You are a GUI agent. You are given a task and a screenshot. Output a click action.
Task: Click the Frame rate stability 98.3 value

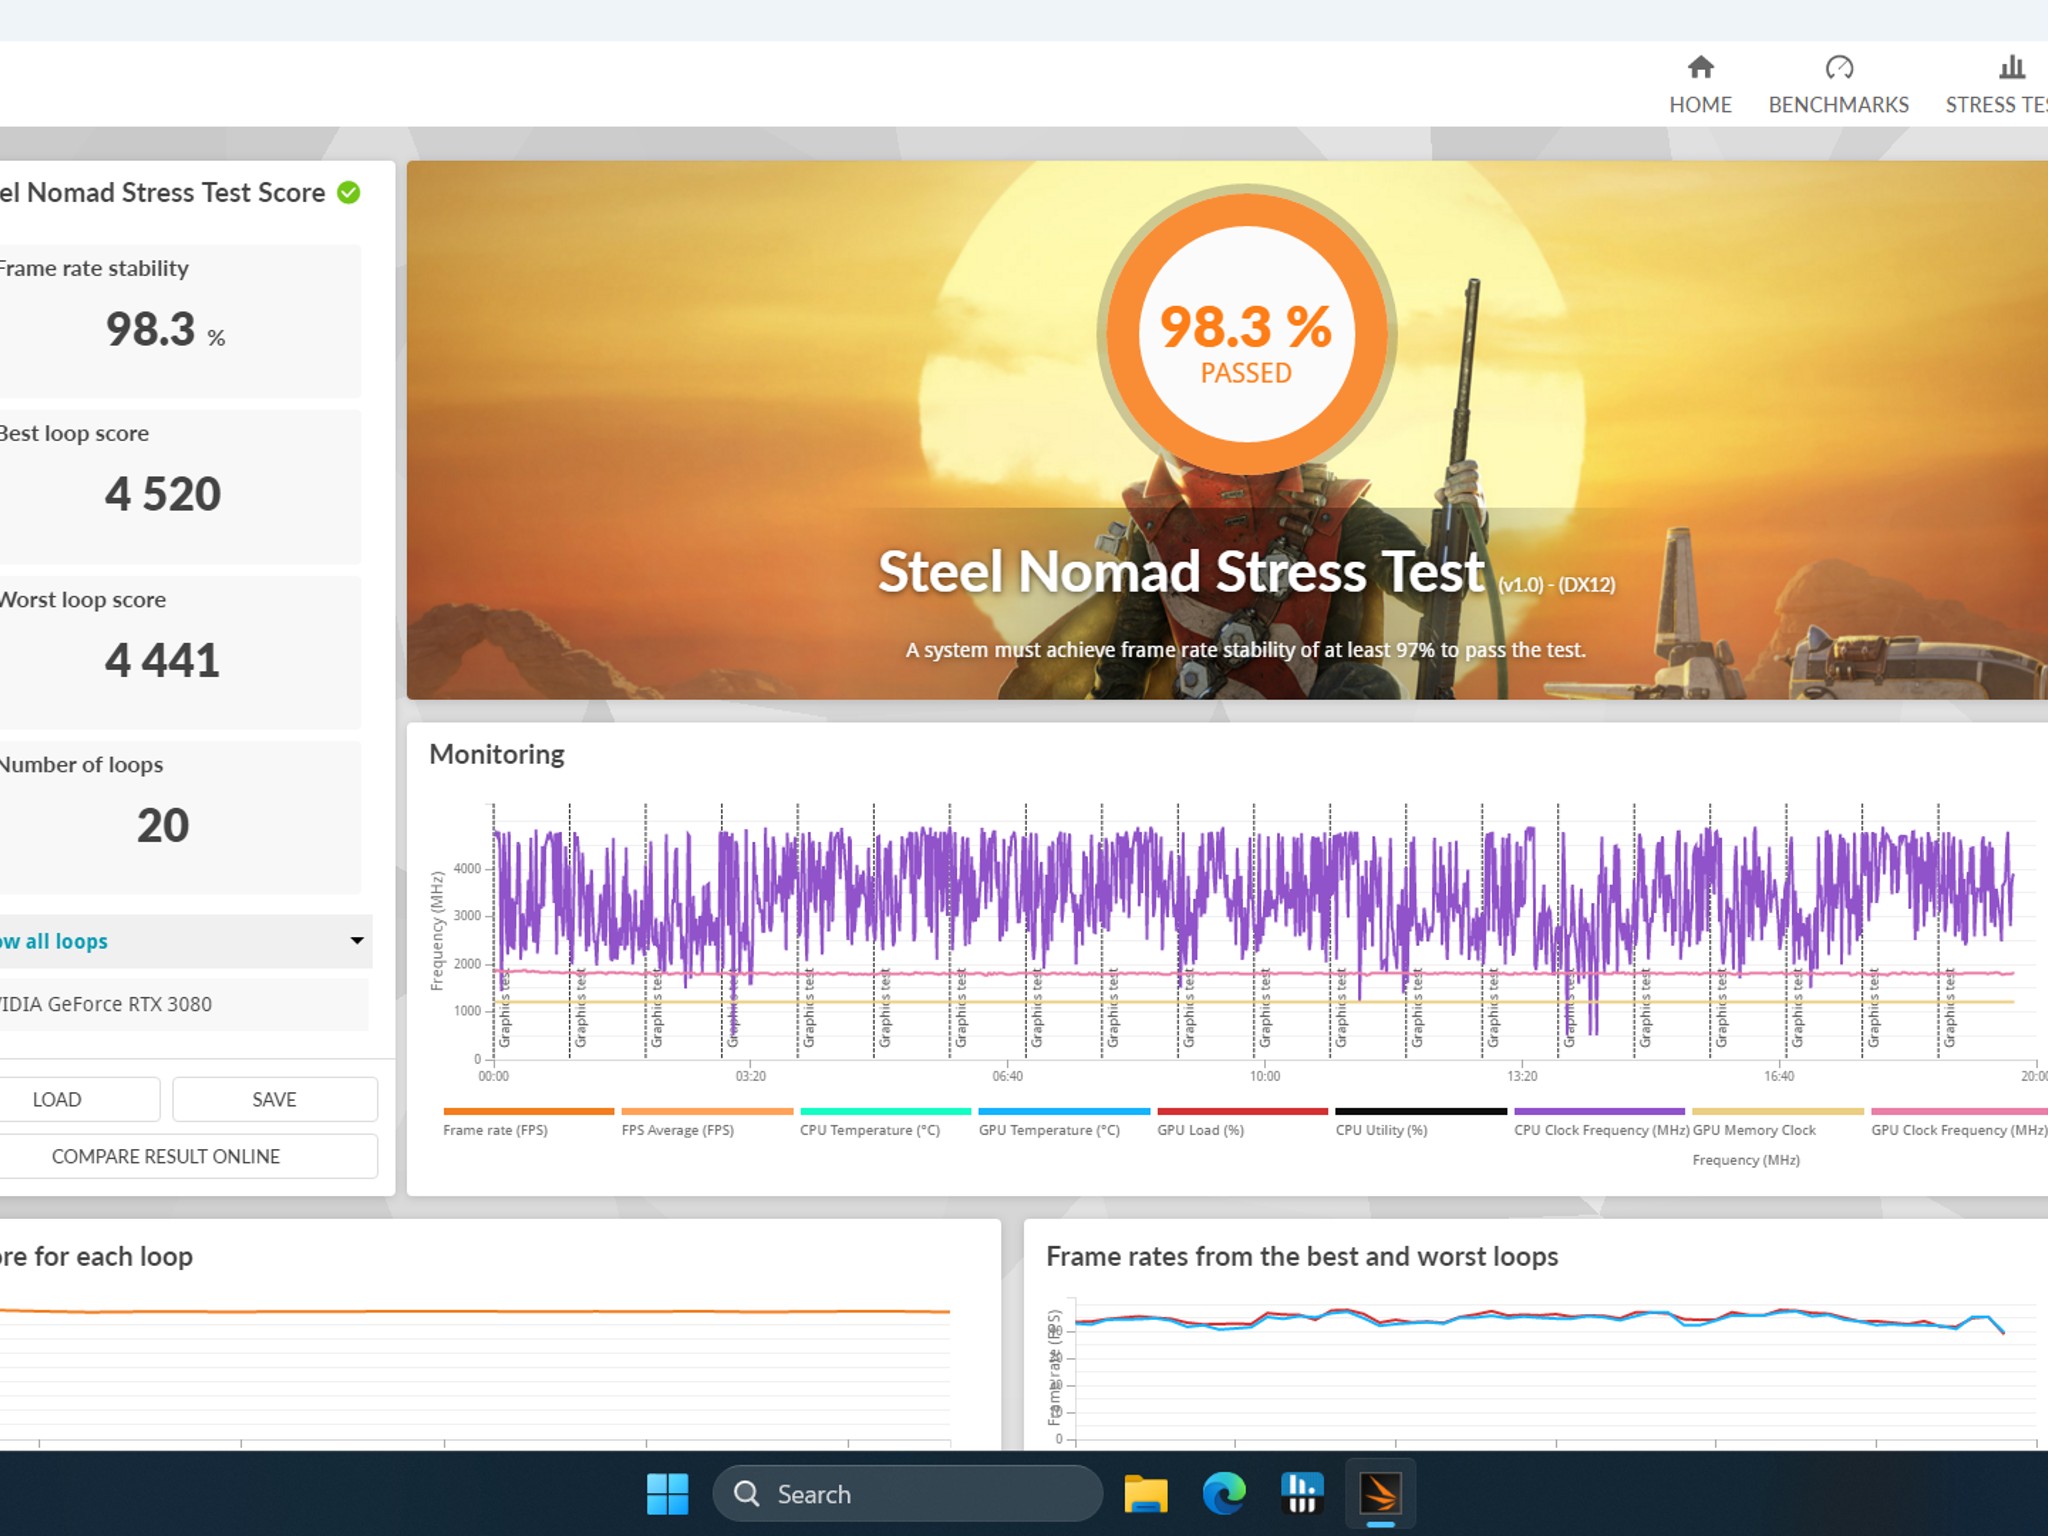[165, 329]
